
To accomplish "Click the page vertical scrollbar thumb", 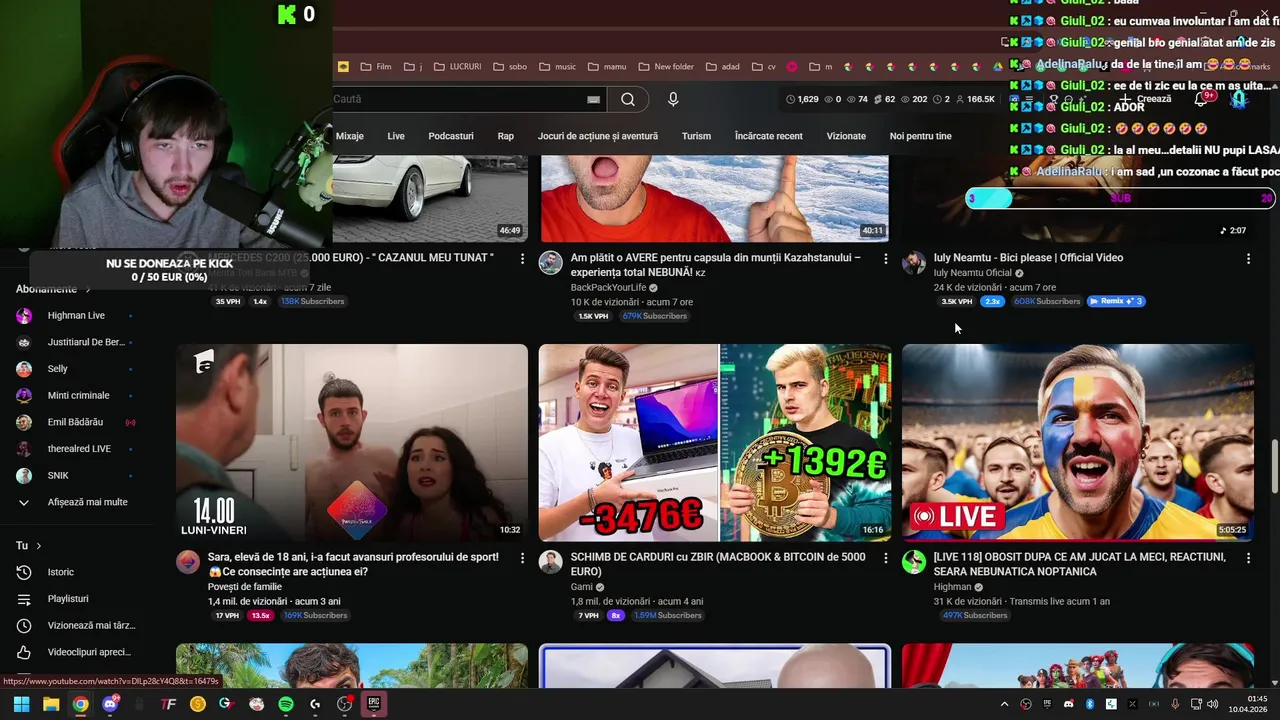I will (1274, 464).
